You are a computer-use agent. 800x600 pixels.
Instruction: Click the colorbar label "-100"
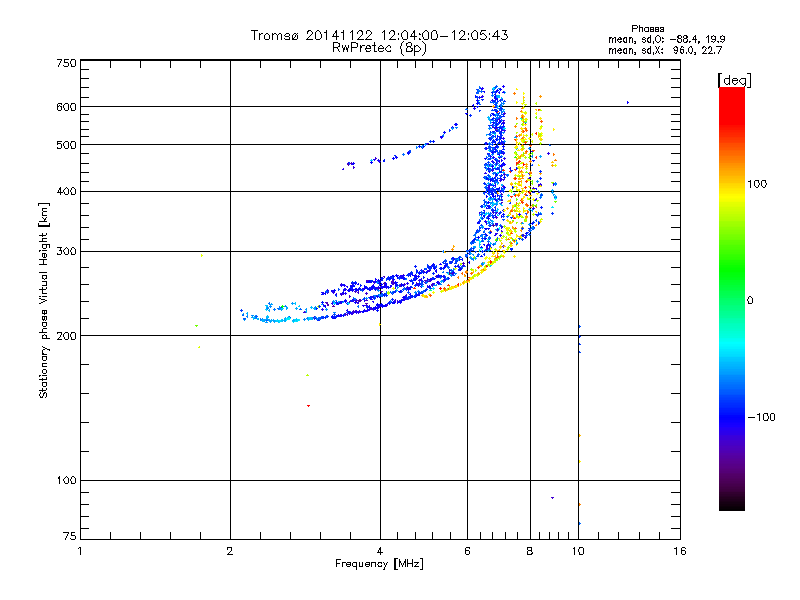coord(761,417)
